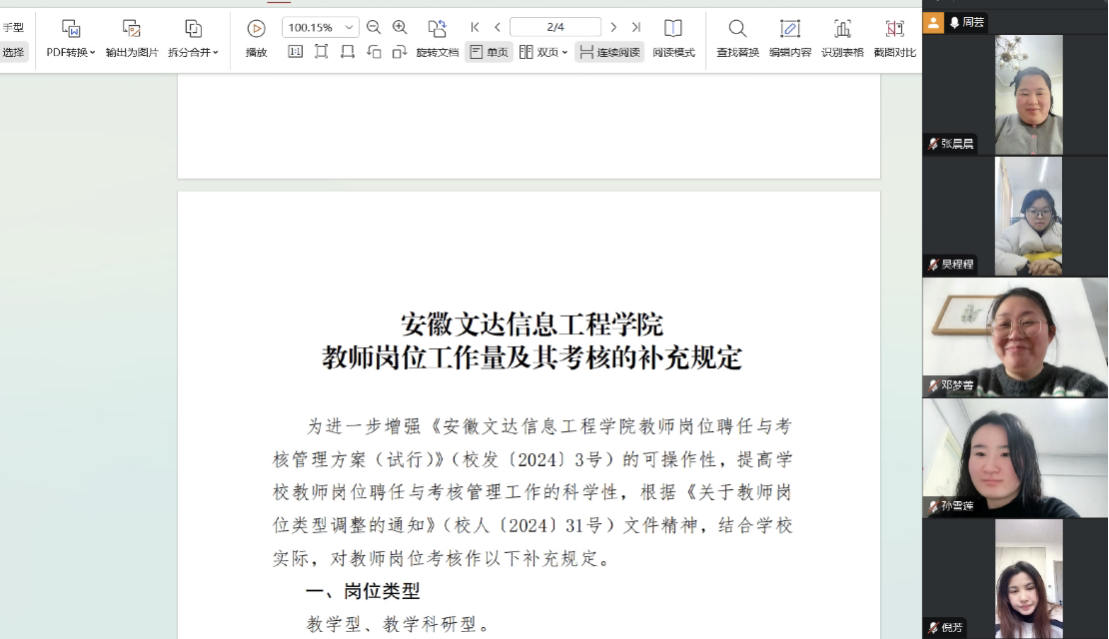Click the 旋转文档 rotate document icon
The height and width of the screenshot is (639, 1109).
click(x=437, y=28)
